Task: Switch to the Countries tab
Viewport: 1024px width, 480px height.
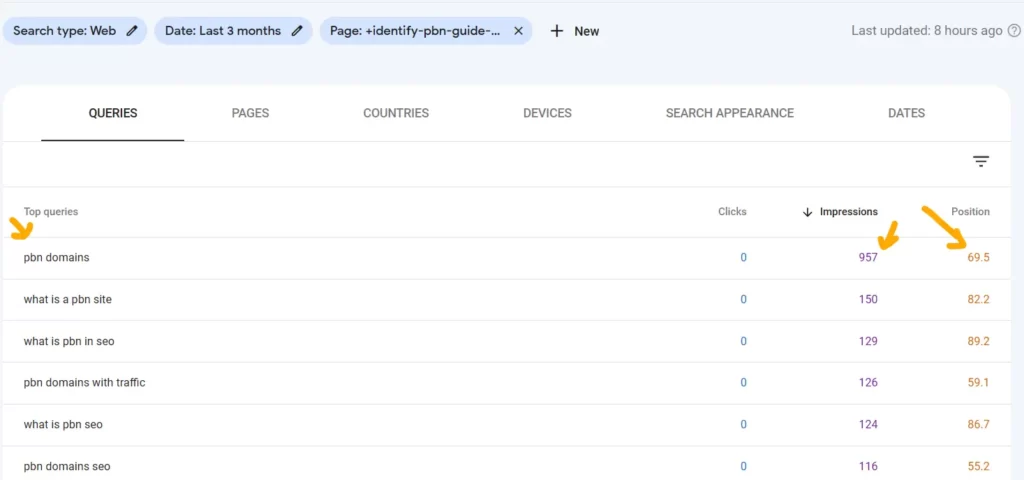Action: [396, 113]
